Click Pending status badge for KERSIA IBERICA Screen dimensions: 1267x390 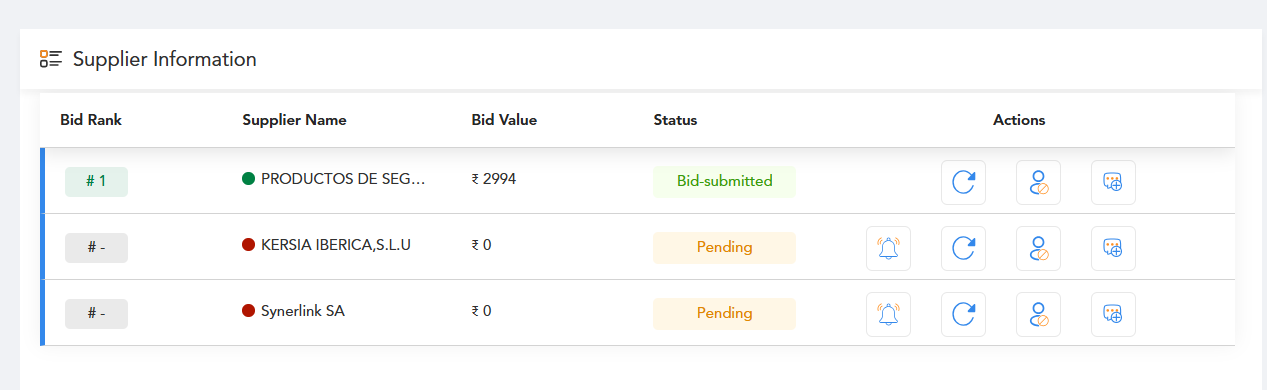pyautogui.click(x=724, y=247)
